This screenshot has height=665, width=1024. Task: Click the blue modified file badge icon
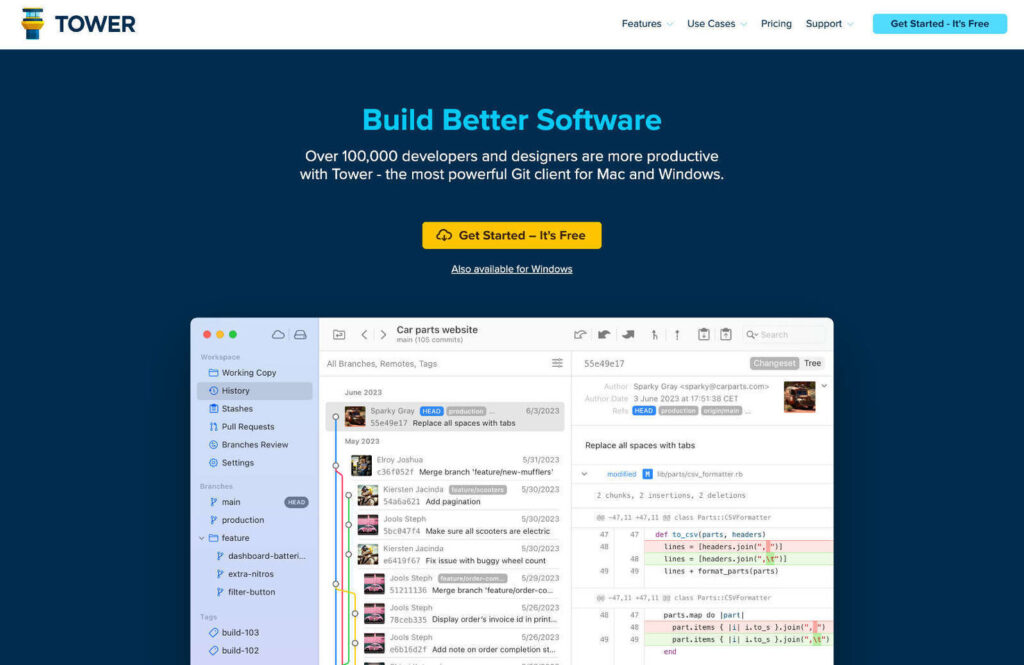(647, 474)
